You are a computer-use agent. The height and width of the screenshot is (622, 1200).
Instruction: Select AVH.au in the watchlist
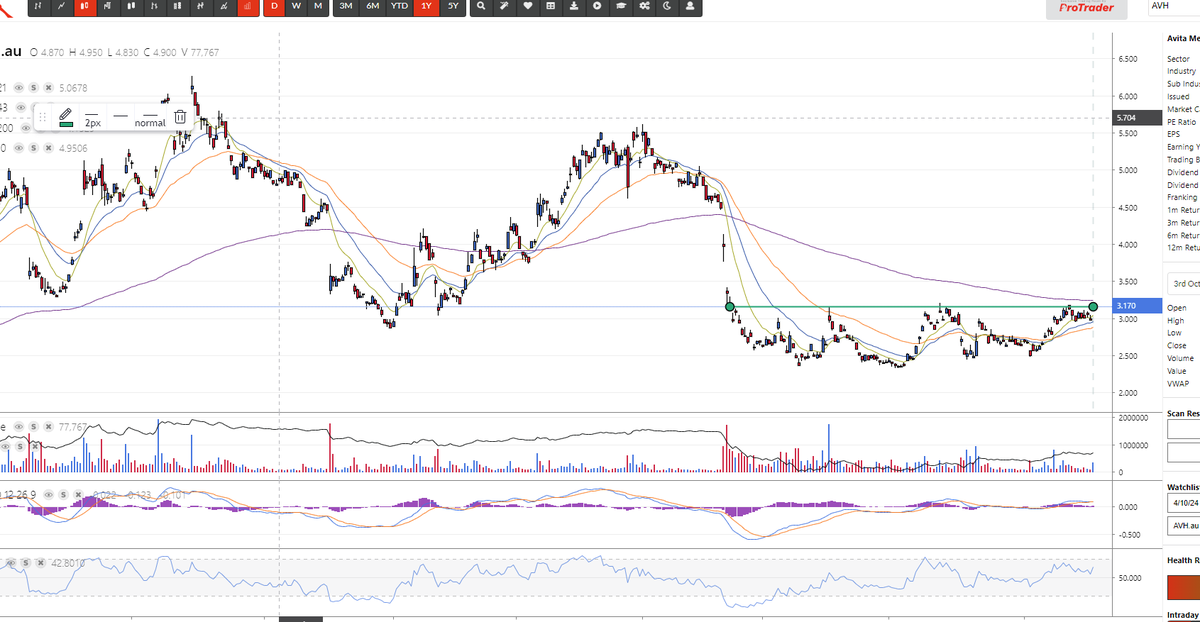[1184, 526]
